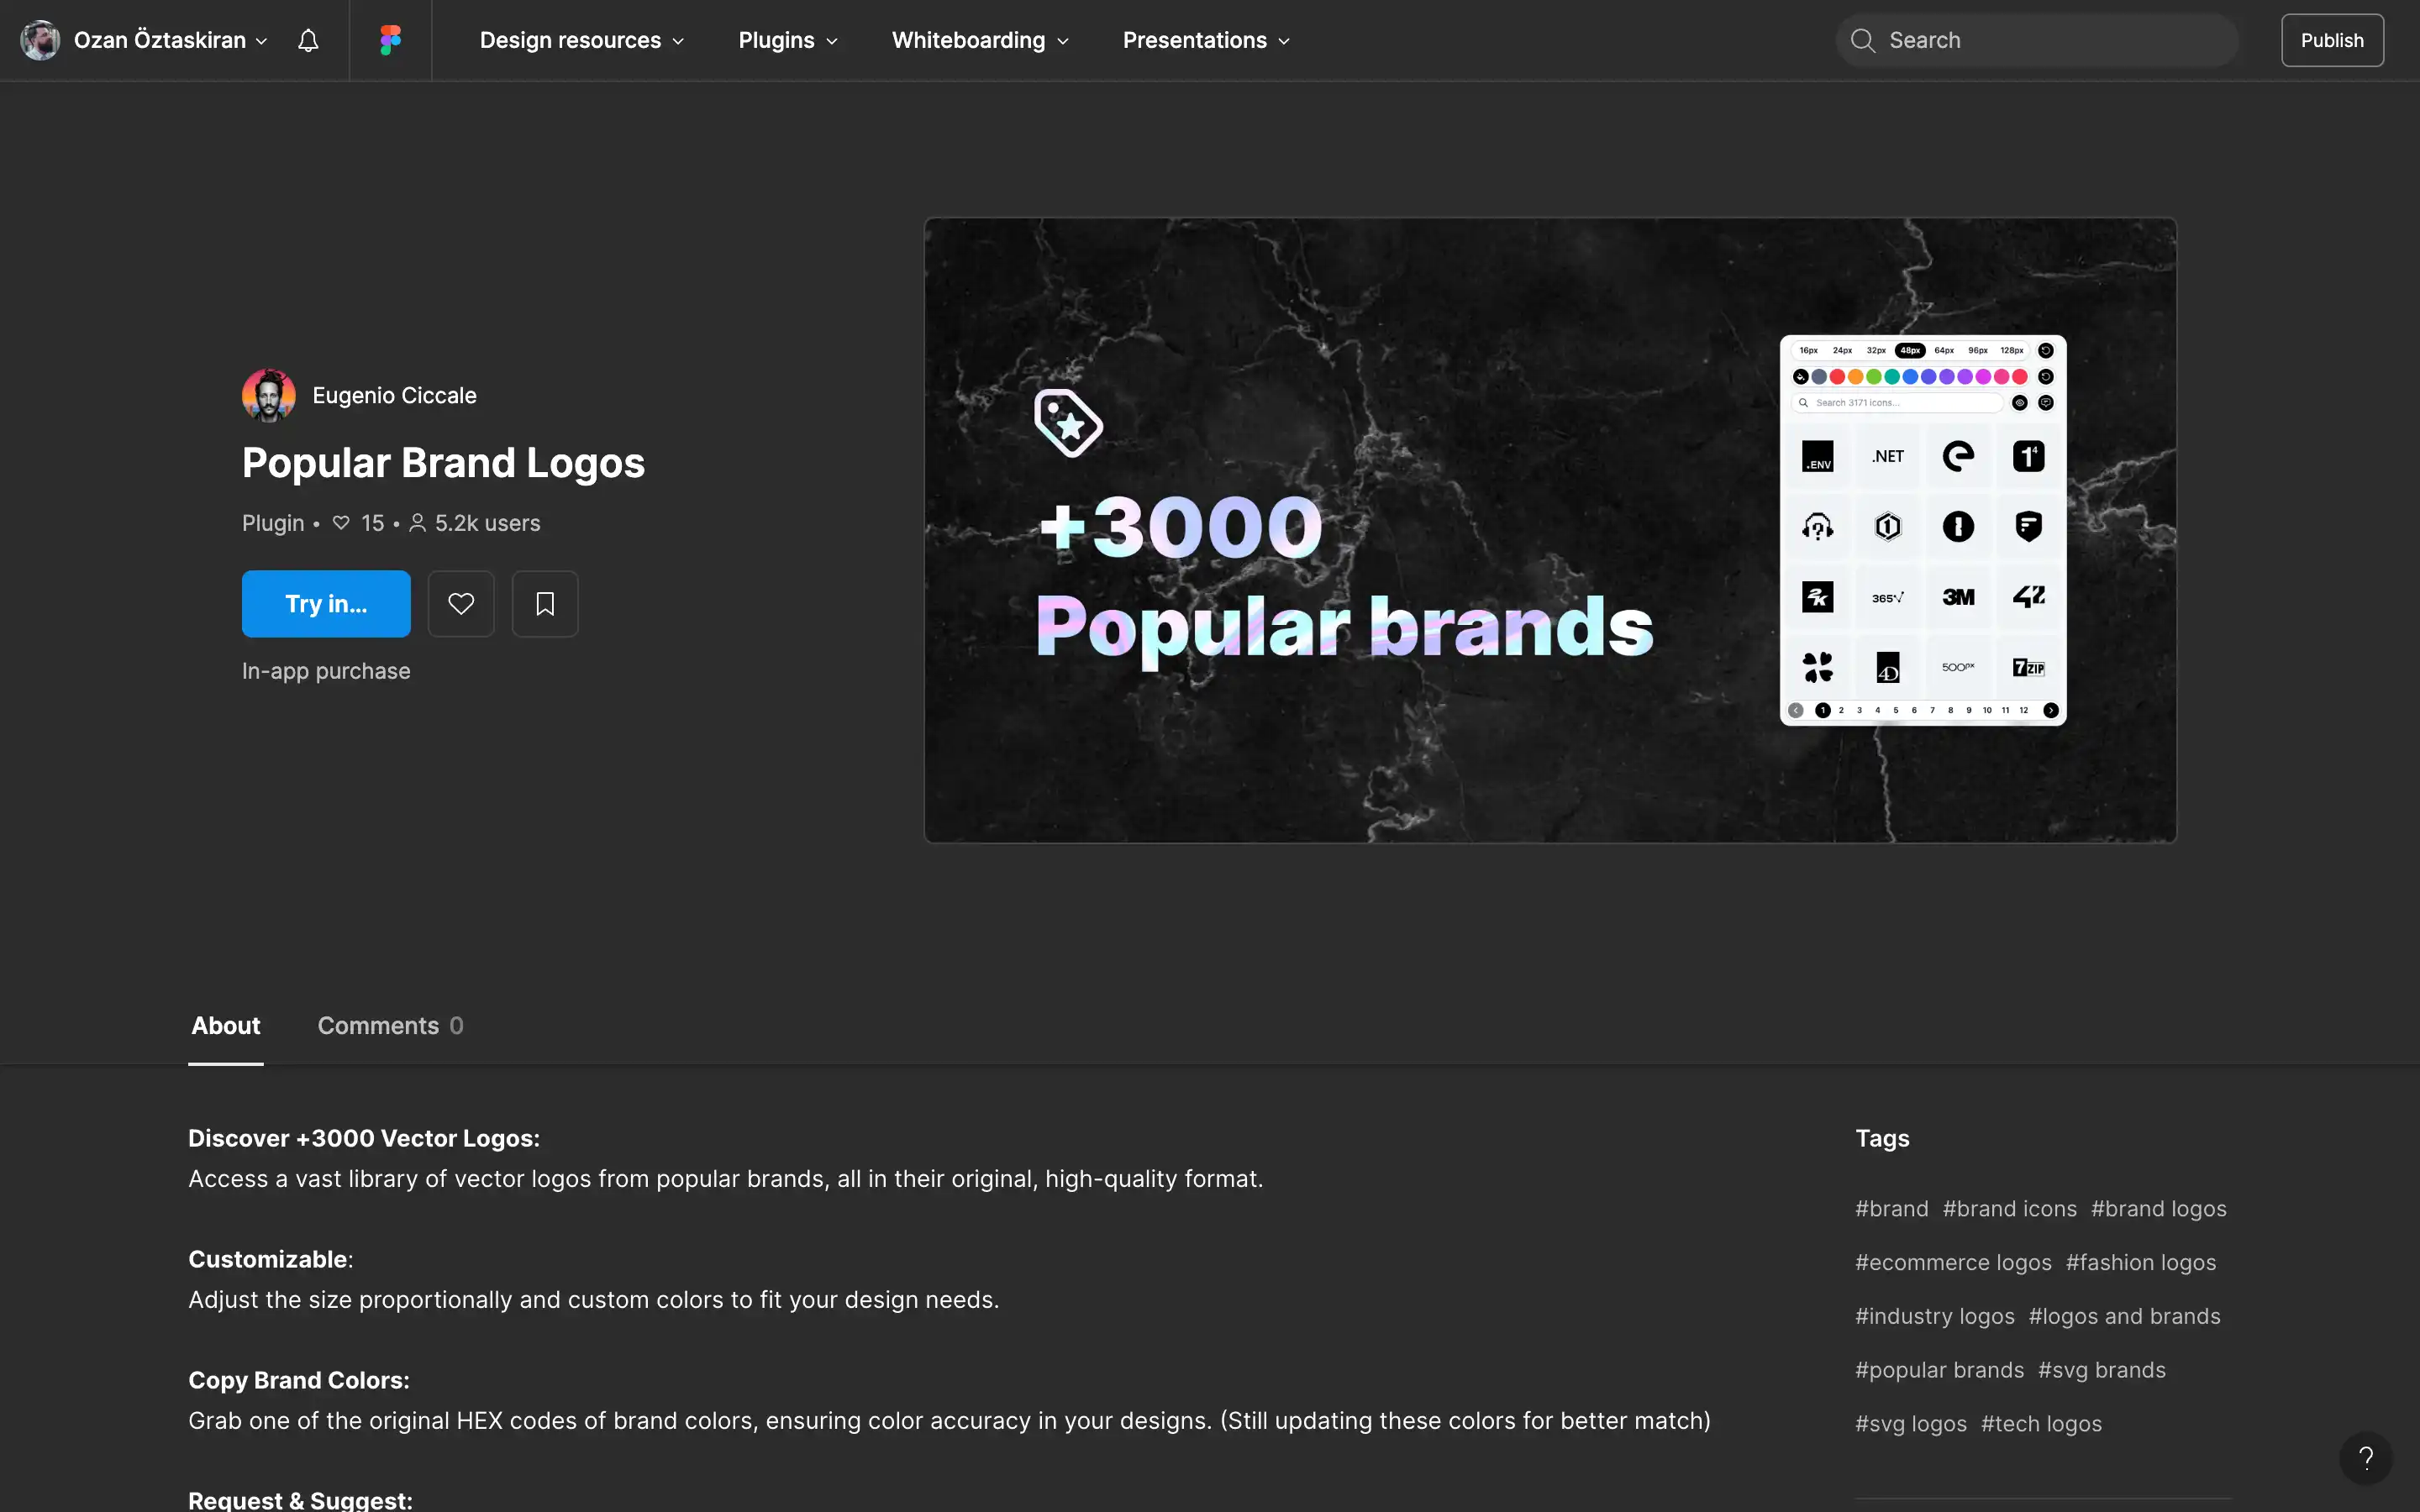
Task: Expand the Ozan Öztaskiran account menu
Action: (171, 40)
